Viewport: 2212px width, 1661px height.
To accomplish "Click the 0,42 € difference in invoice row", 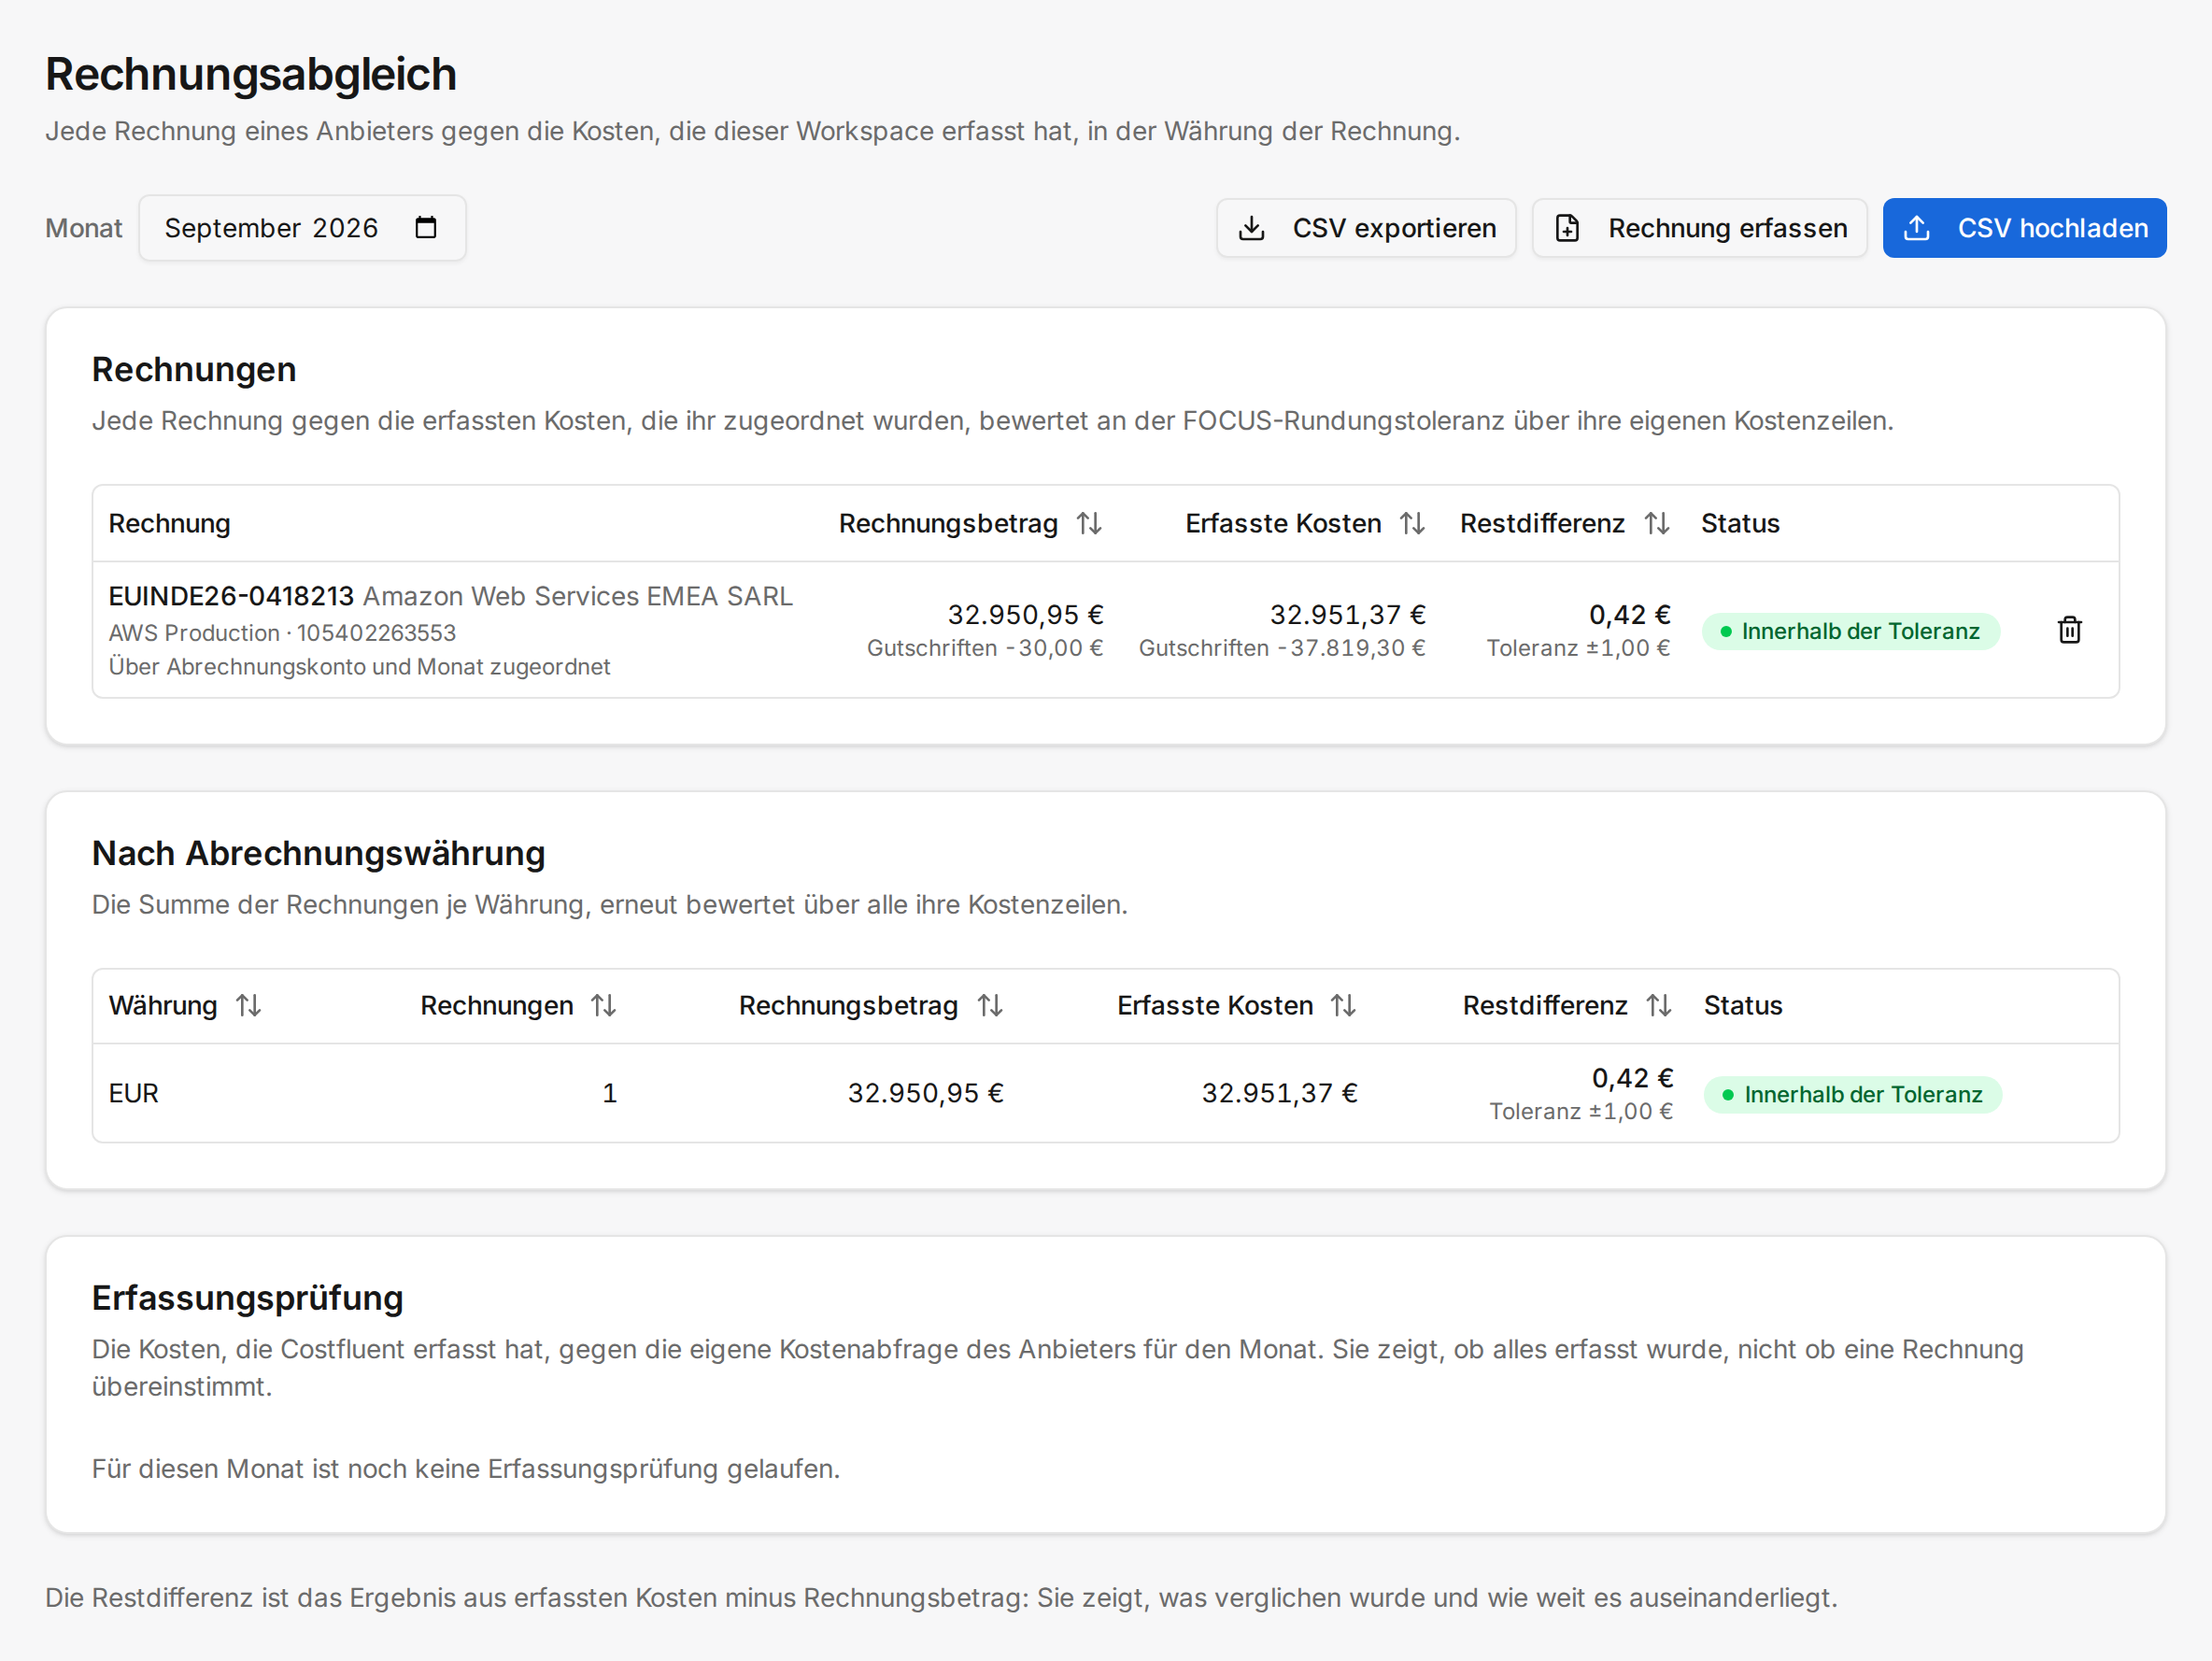I will click(1630, 614).
